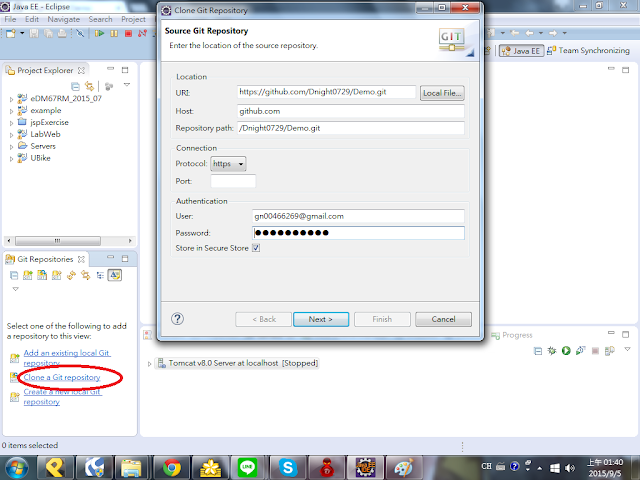Click the Add an existing local Git repository link
This screenshot has width=640, height=480.
pyautogui.click(x=67, y=358)
